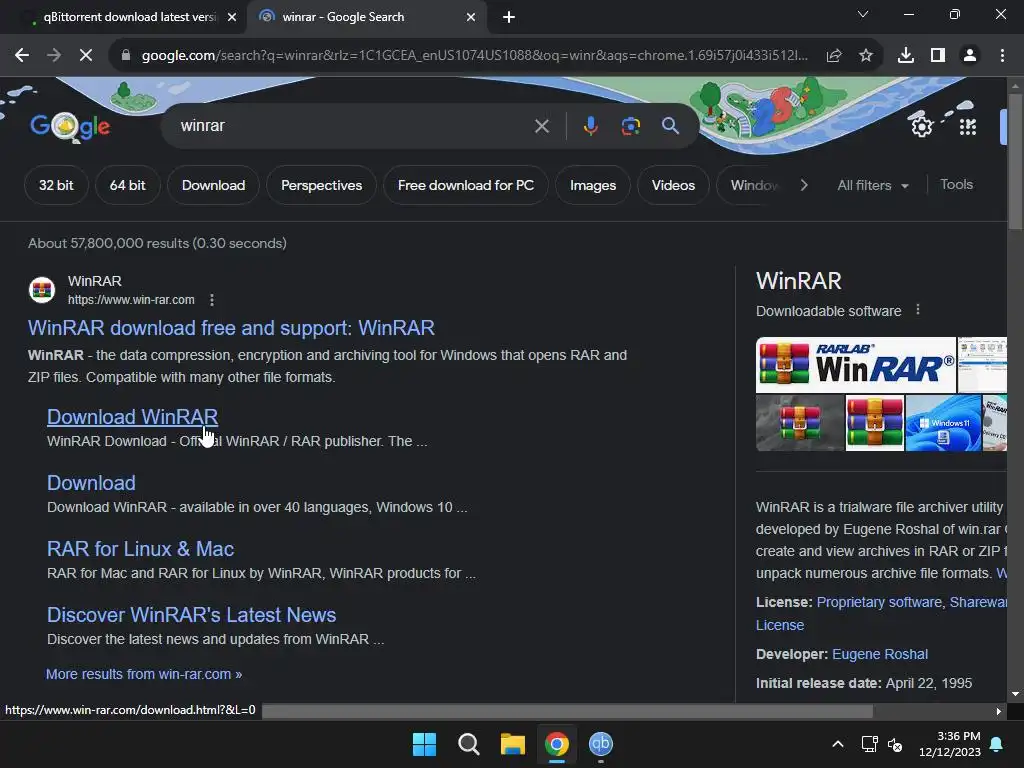Open the search Tools button

pos(956,185)
